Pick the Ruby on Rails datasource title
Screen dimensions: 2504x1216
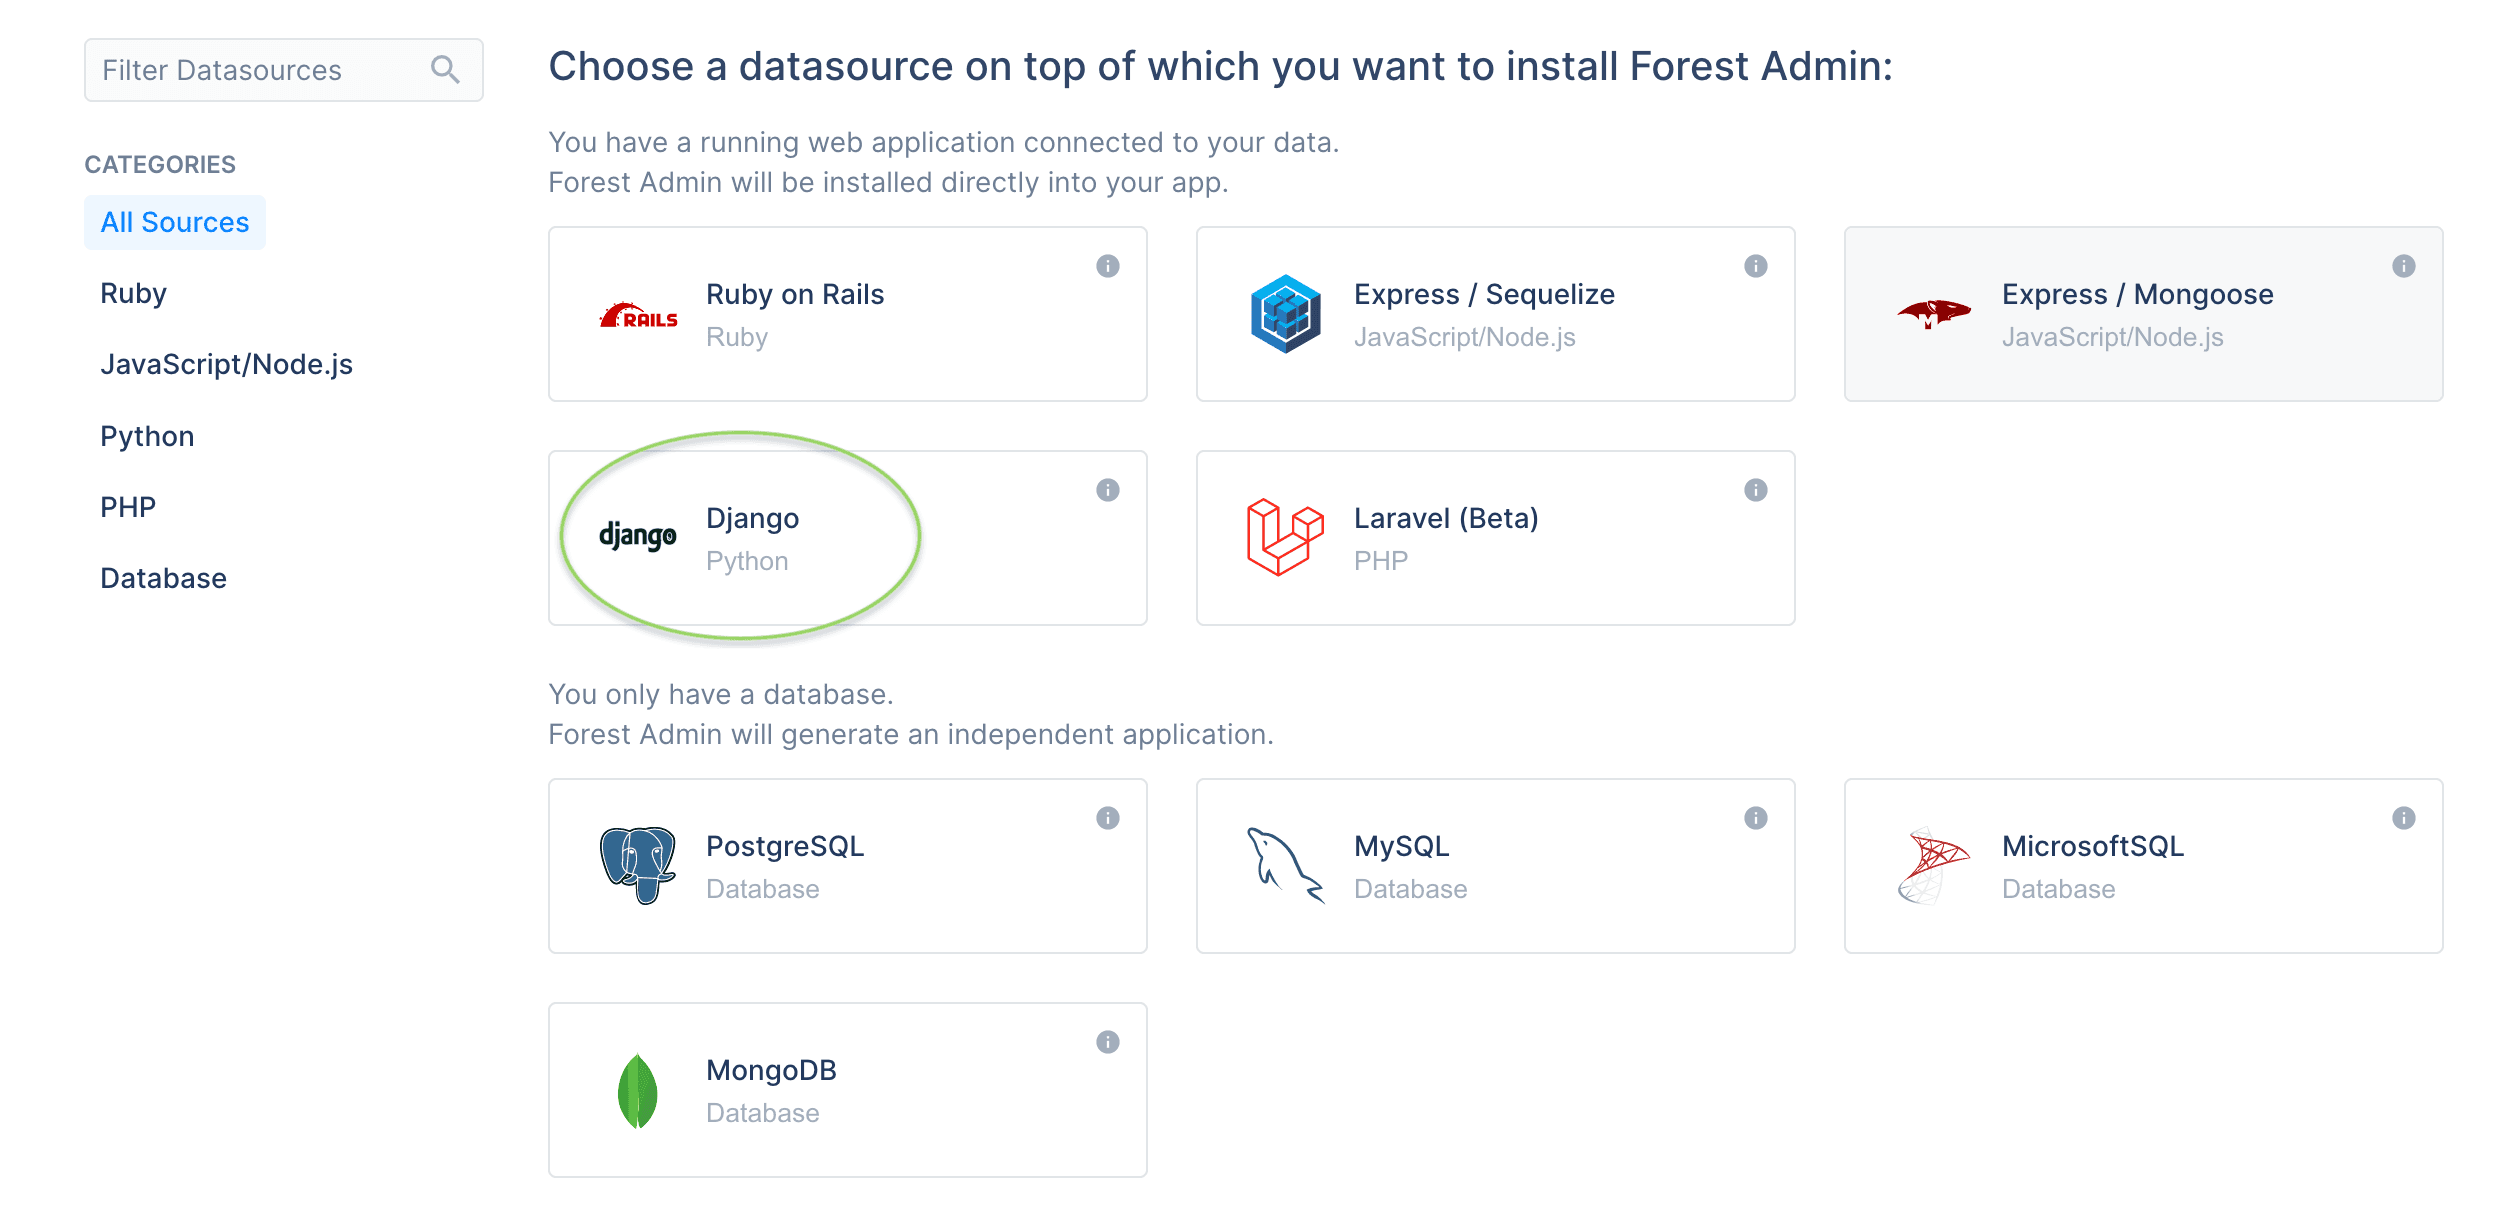point(795,294)
